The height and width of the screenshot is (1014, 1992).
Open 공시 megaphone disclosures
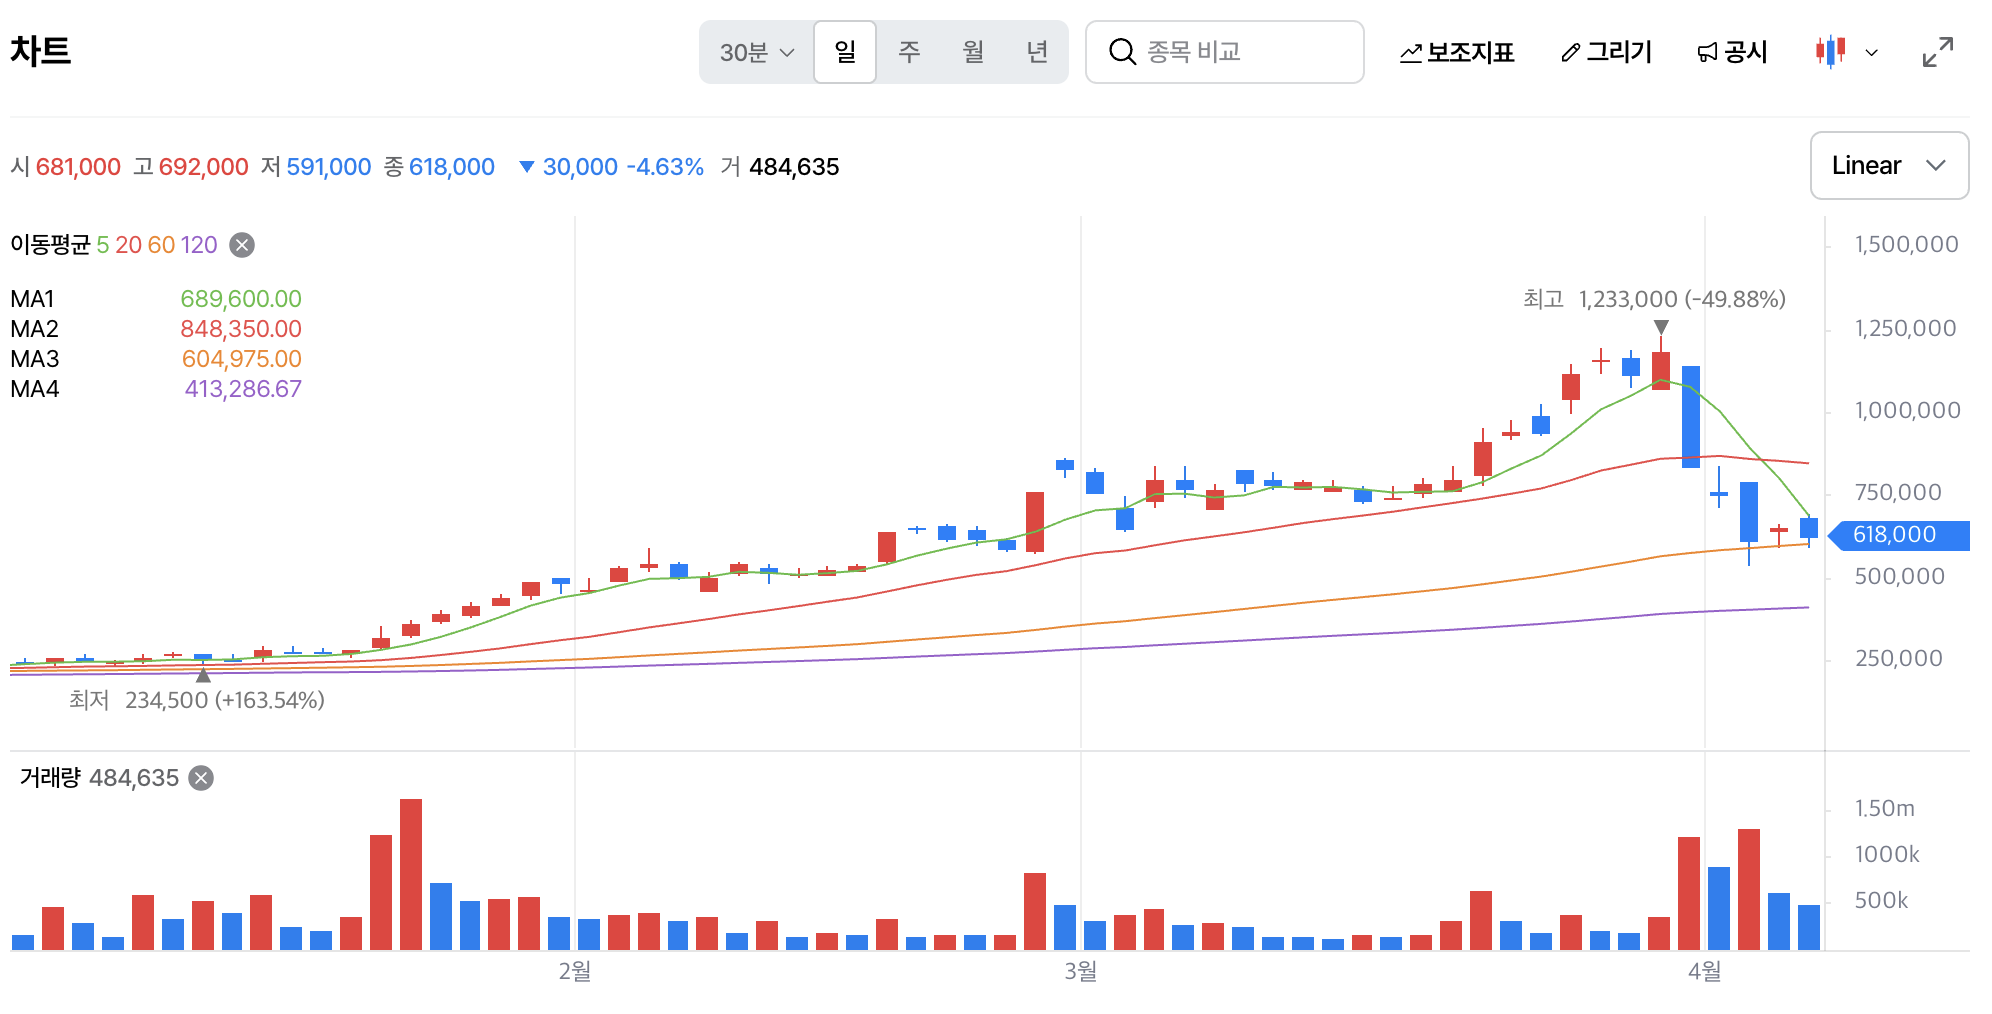pos(1707,53)
